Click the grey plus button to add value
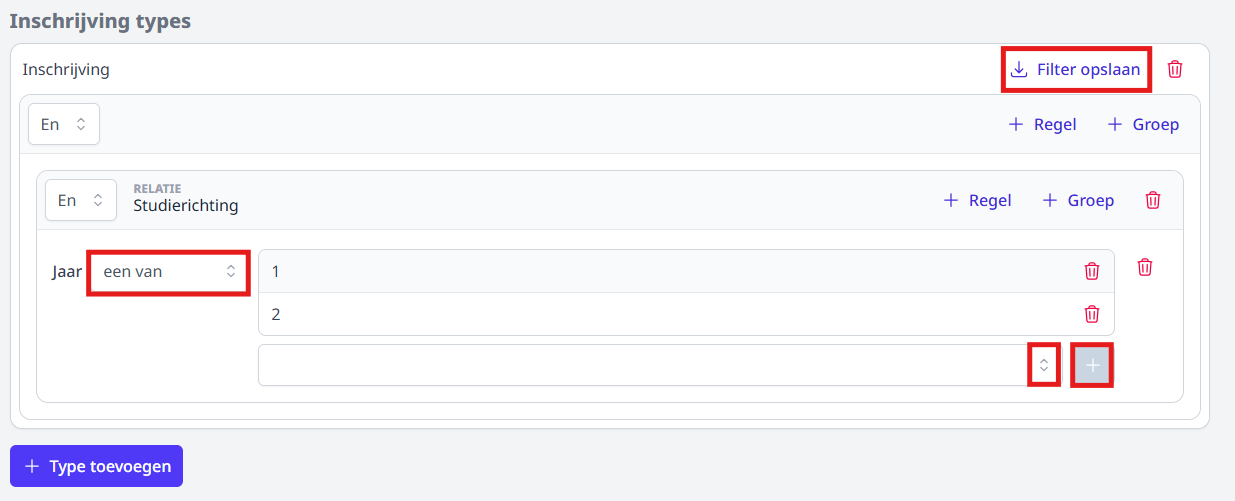The image size is (1235, 501). 1092,365
